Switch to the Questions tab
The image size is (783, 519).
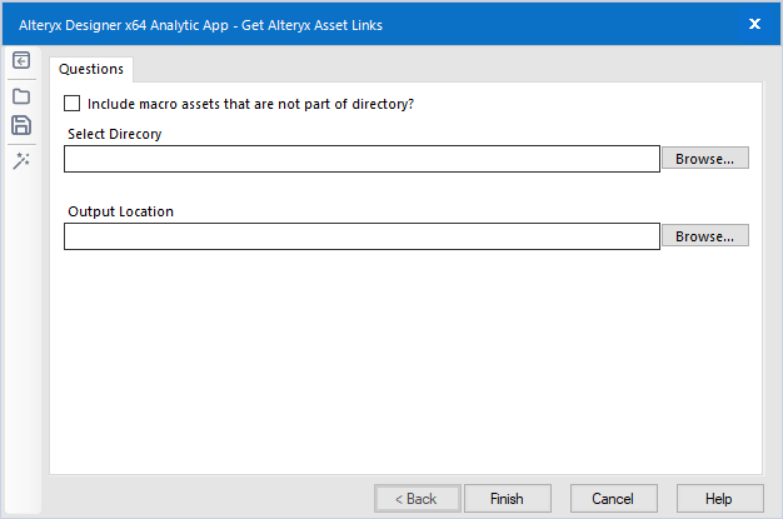[91, 69]
